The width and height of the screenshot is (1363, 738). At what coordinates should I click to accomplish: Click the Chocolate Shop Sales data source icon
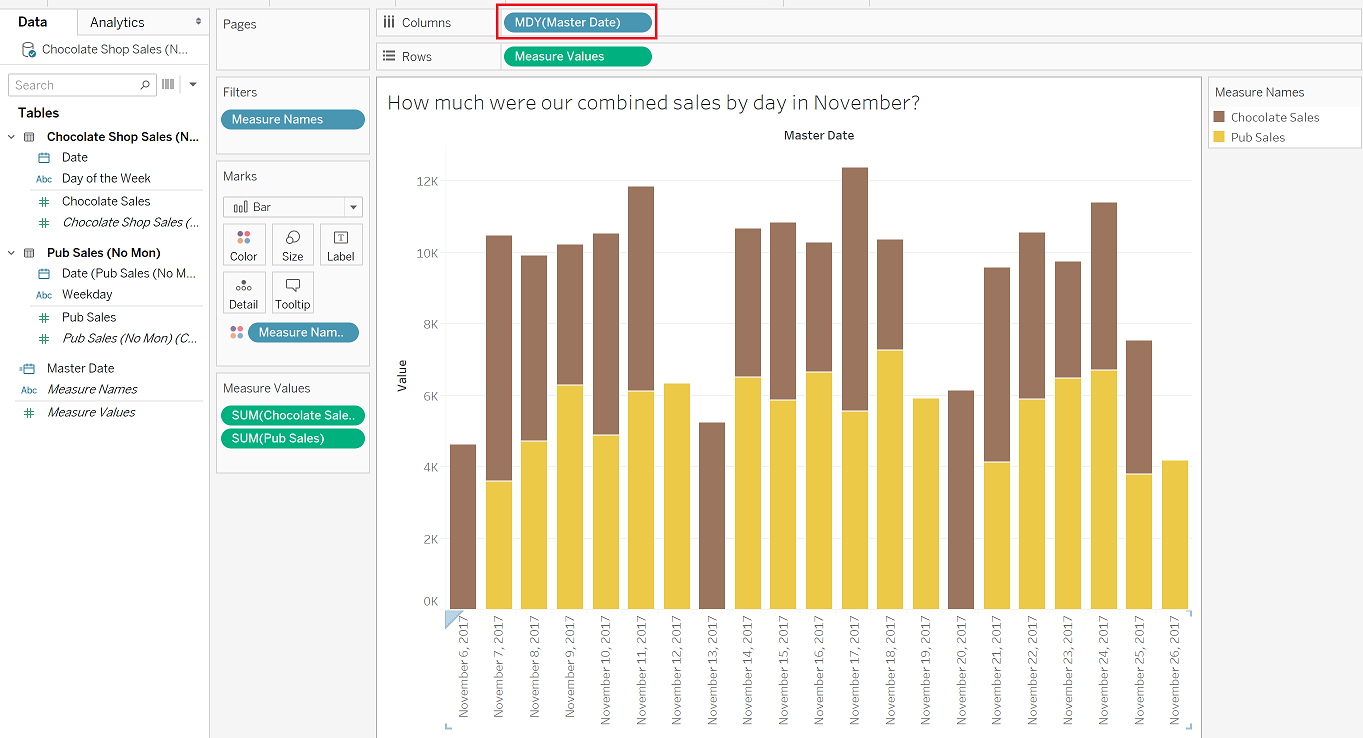[29, 49]
